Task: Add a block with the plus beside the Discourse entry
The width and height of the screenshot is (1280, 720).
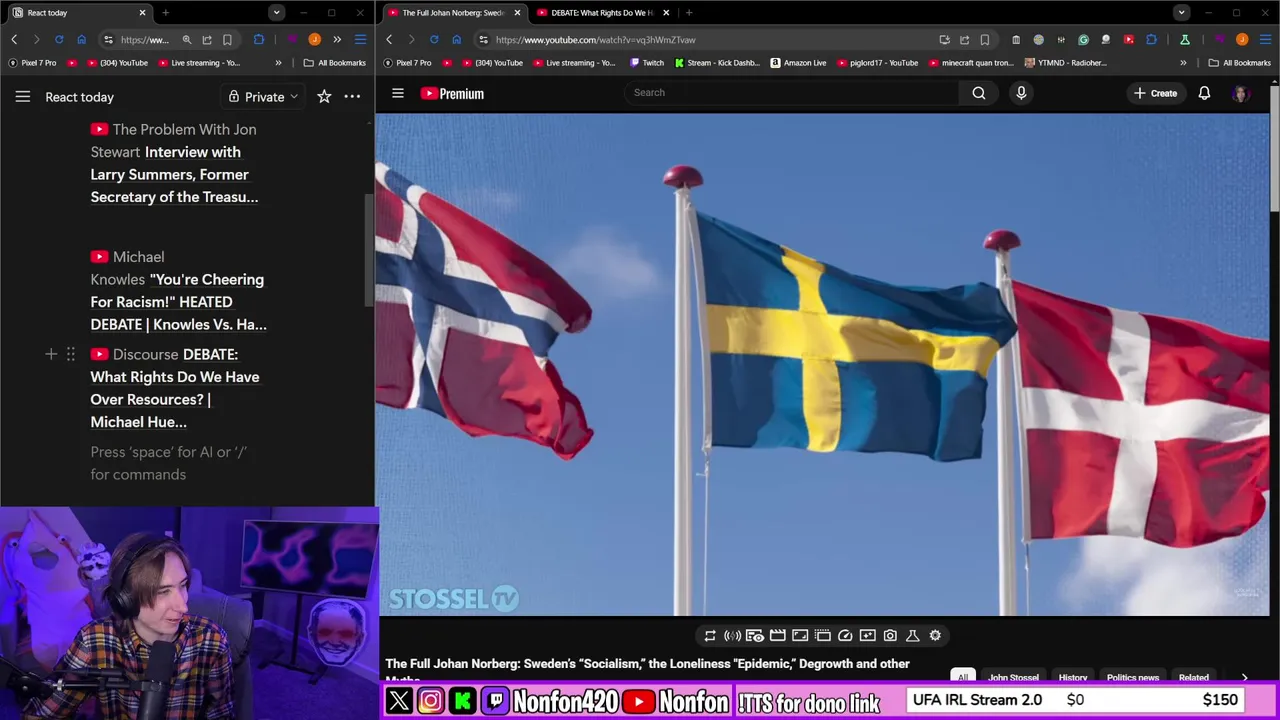Action: [51, 354]
